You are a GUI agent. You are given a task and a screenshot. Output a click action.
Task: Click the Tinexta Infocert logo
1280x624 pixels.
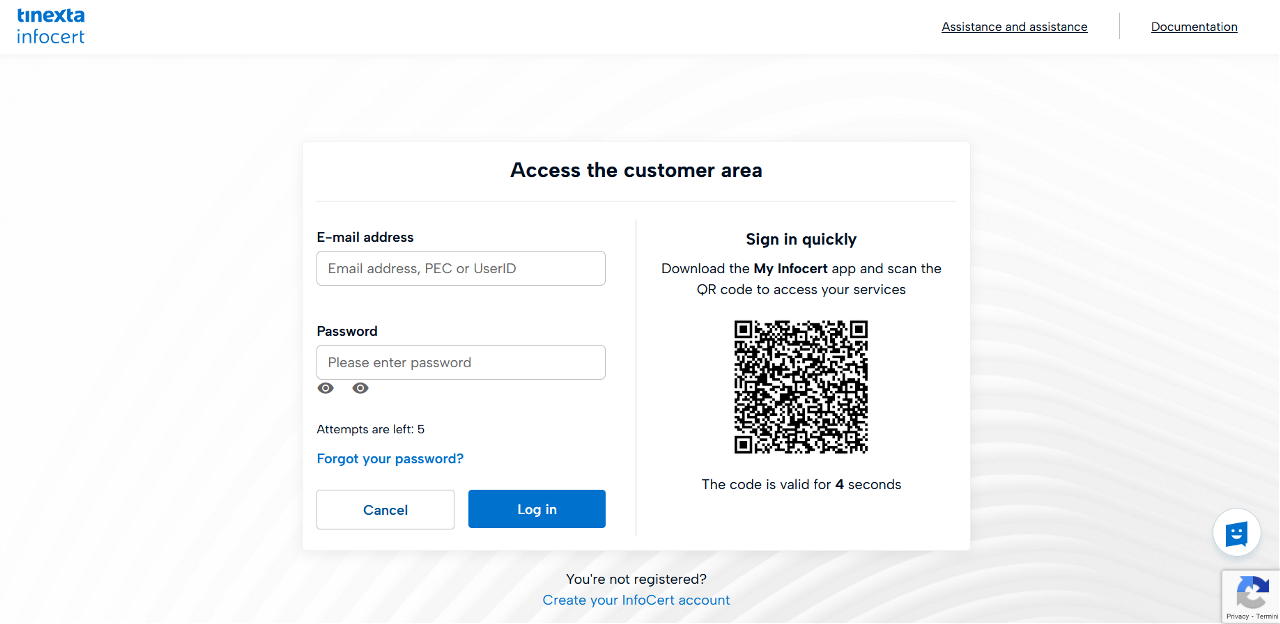[x=51, y=26]
